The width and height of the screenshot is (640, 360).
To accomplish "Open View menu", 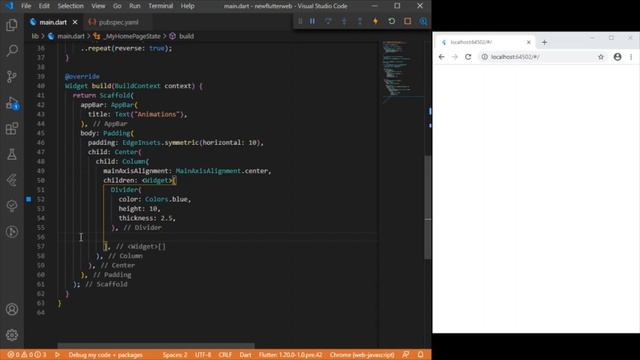I will tap(98, 6).
